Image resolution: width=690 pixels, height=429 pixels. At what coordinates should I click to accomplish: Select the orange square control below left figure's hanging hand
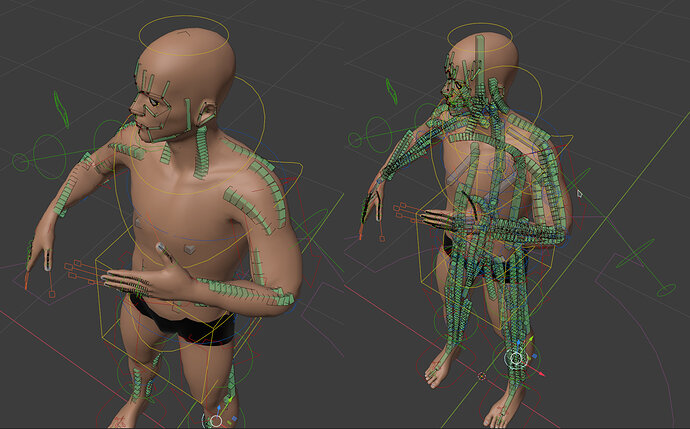click(52, 294)
